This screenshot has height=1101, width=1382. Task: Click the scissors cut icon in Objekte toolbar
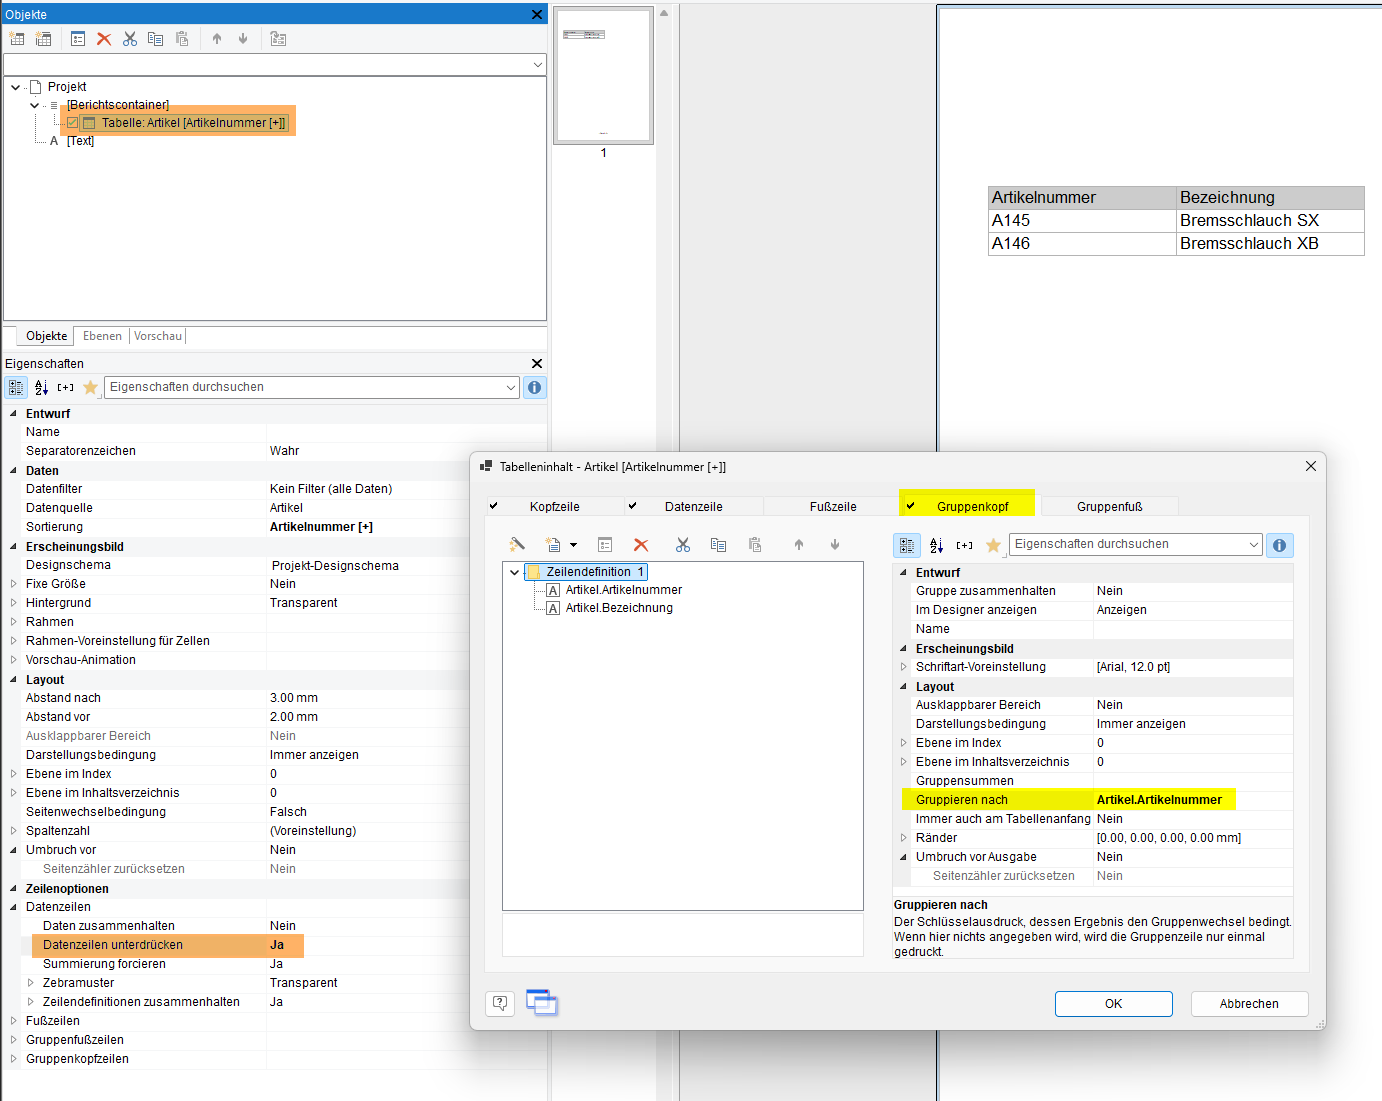point(130,39)
